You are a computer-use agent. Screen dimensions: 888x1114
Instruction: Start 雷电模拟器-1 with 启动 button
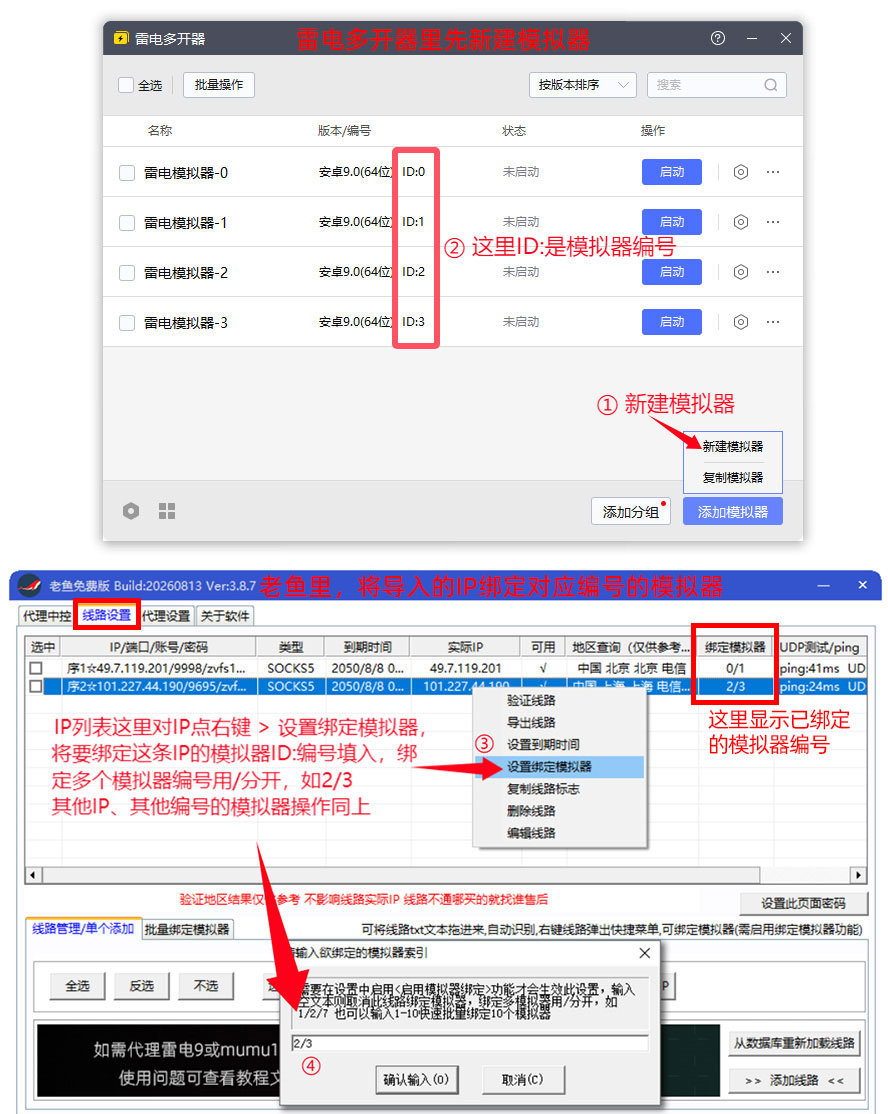coord(671,222)
